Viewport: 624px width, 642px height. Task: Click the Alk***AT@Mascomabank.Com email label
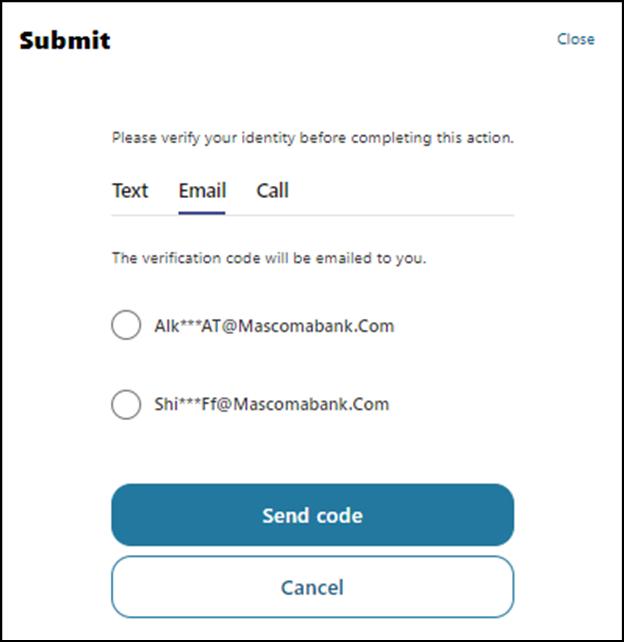click(274, 325)
